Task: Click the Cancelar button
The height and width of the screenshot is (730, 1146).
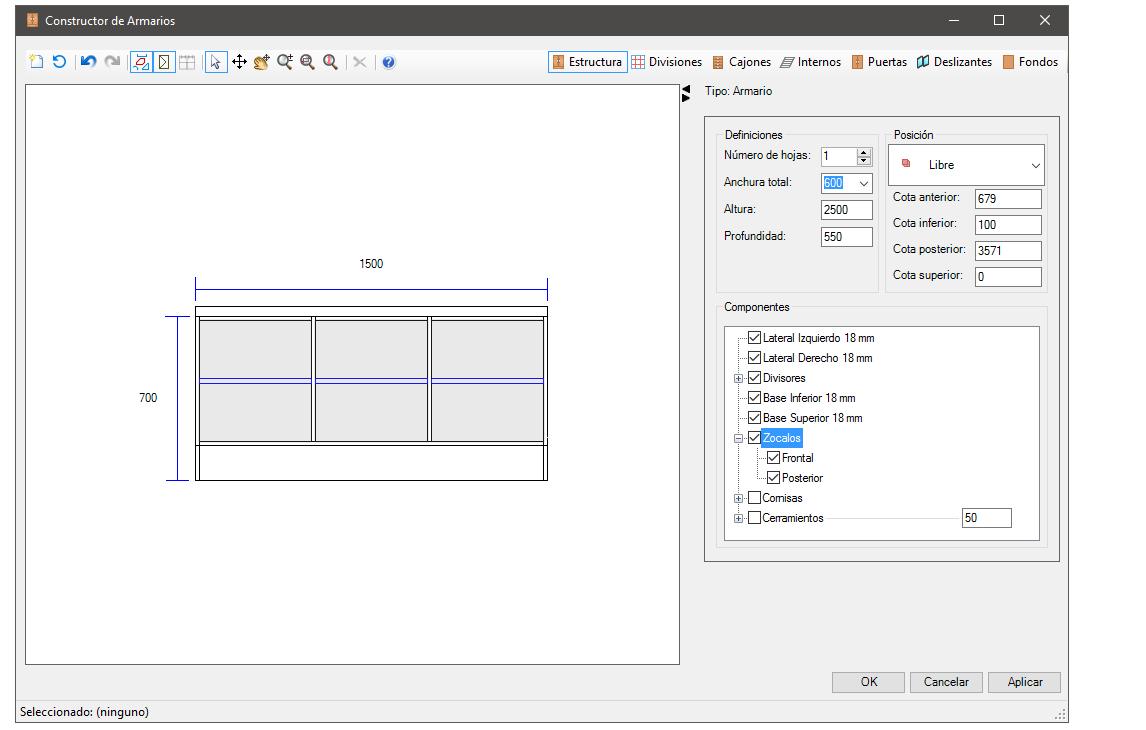Action: tap(946, 682)
